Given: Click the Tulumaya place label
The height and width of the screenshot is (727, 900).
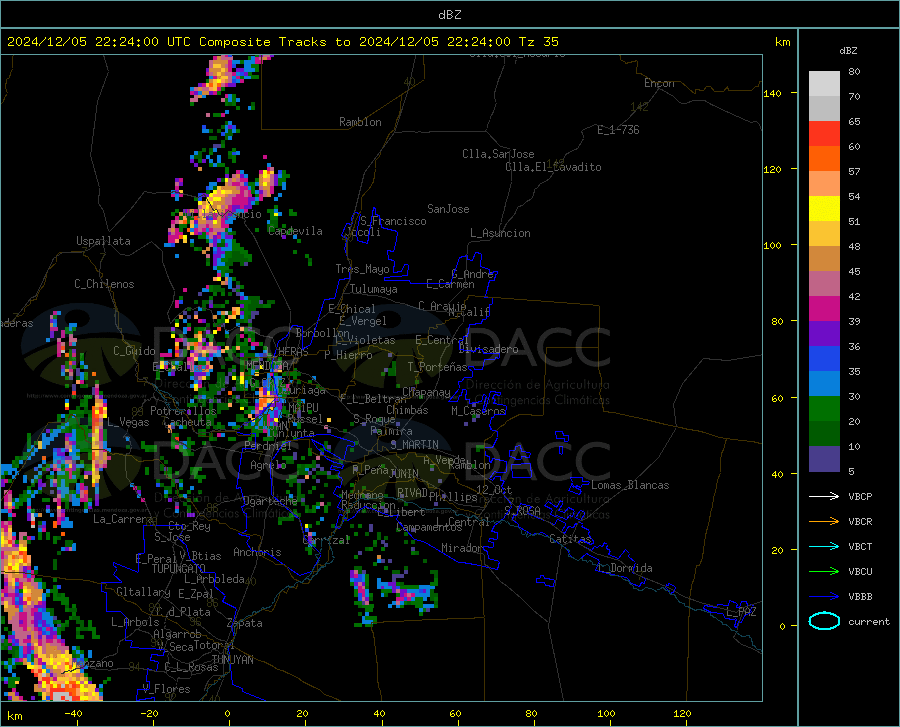Looking at the screenshot, I should [x=374, y=289].
